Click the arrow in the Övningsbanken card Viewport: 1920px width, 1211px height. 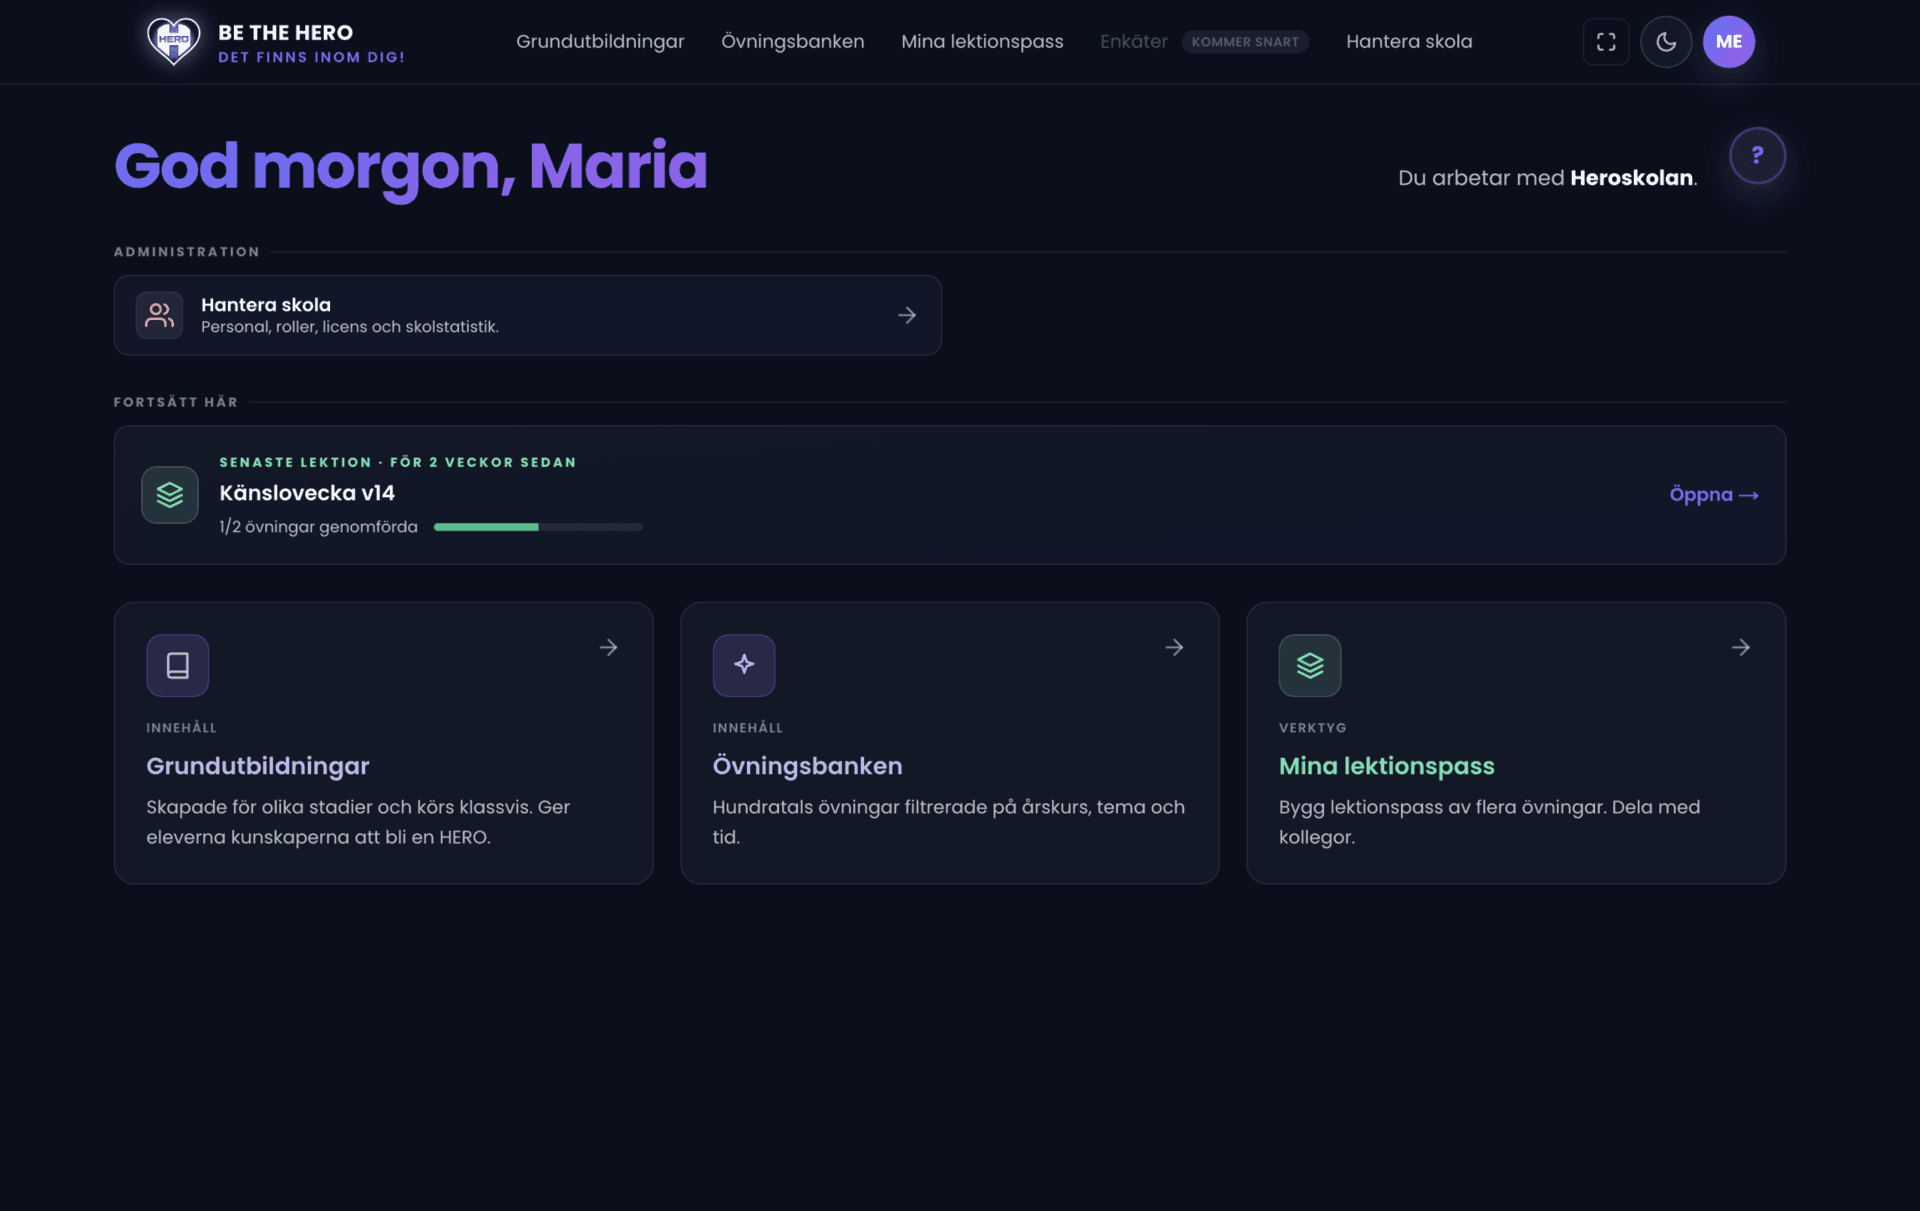[1174, 647]
